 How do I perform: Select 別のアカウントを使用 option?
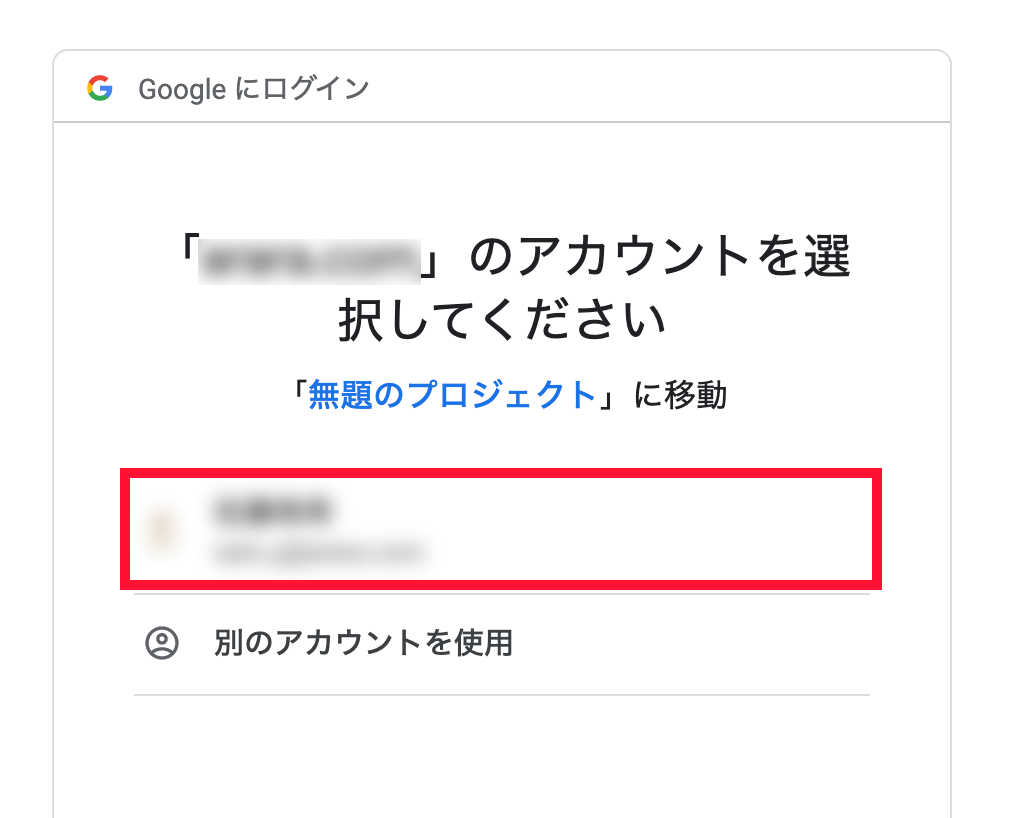point(501,643)
